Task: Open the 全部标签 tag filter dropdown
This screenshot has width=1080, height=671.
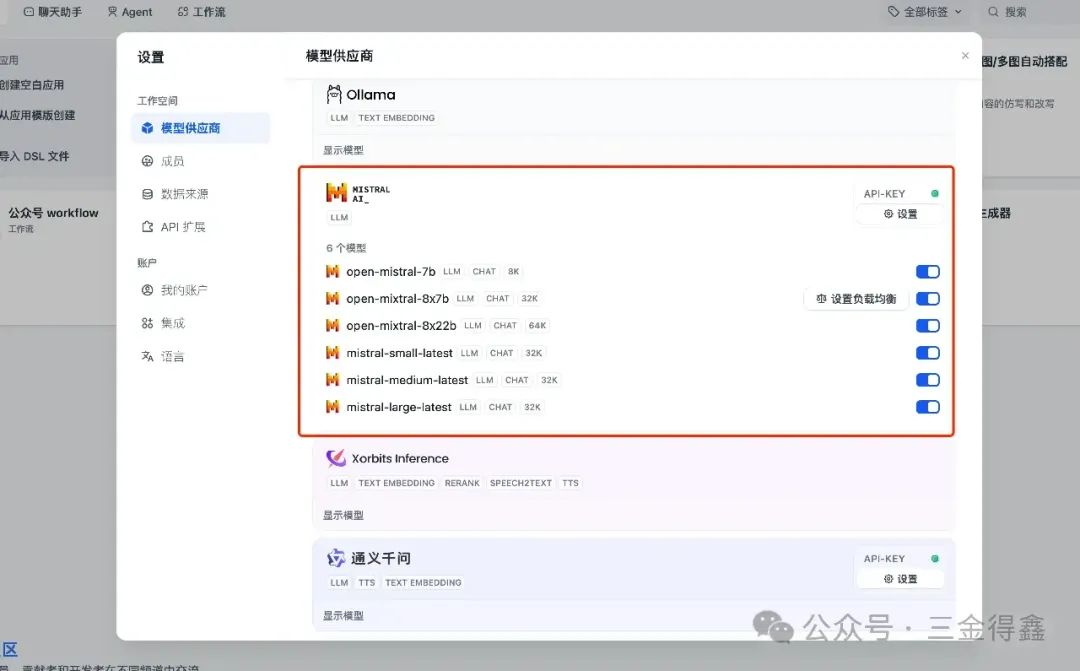Action: pyautogui.click(x=925, y=12)
